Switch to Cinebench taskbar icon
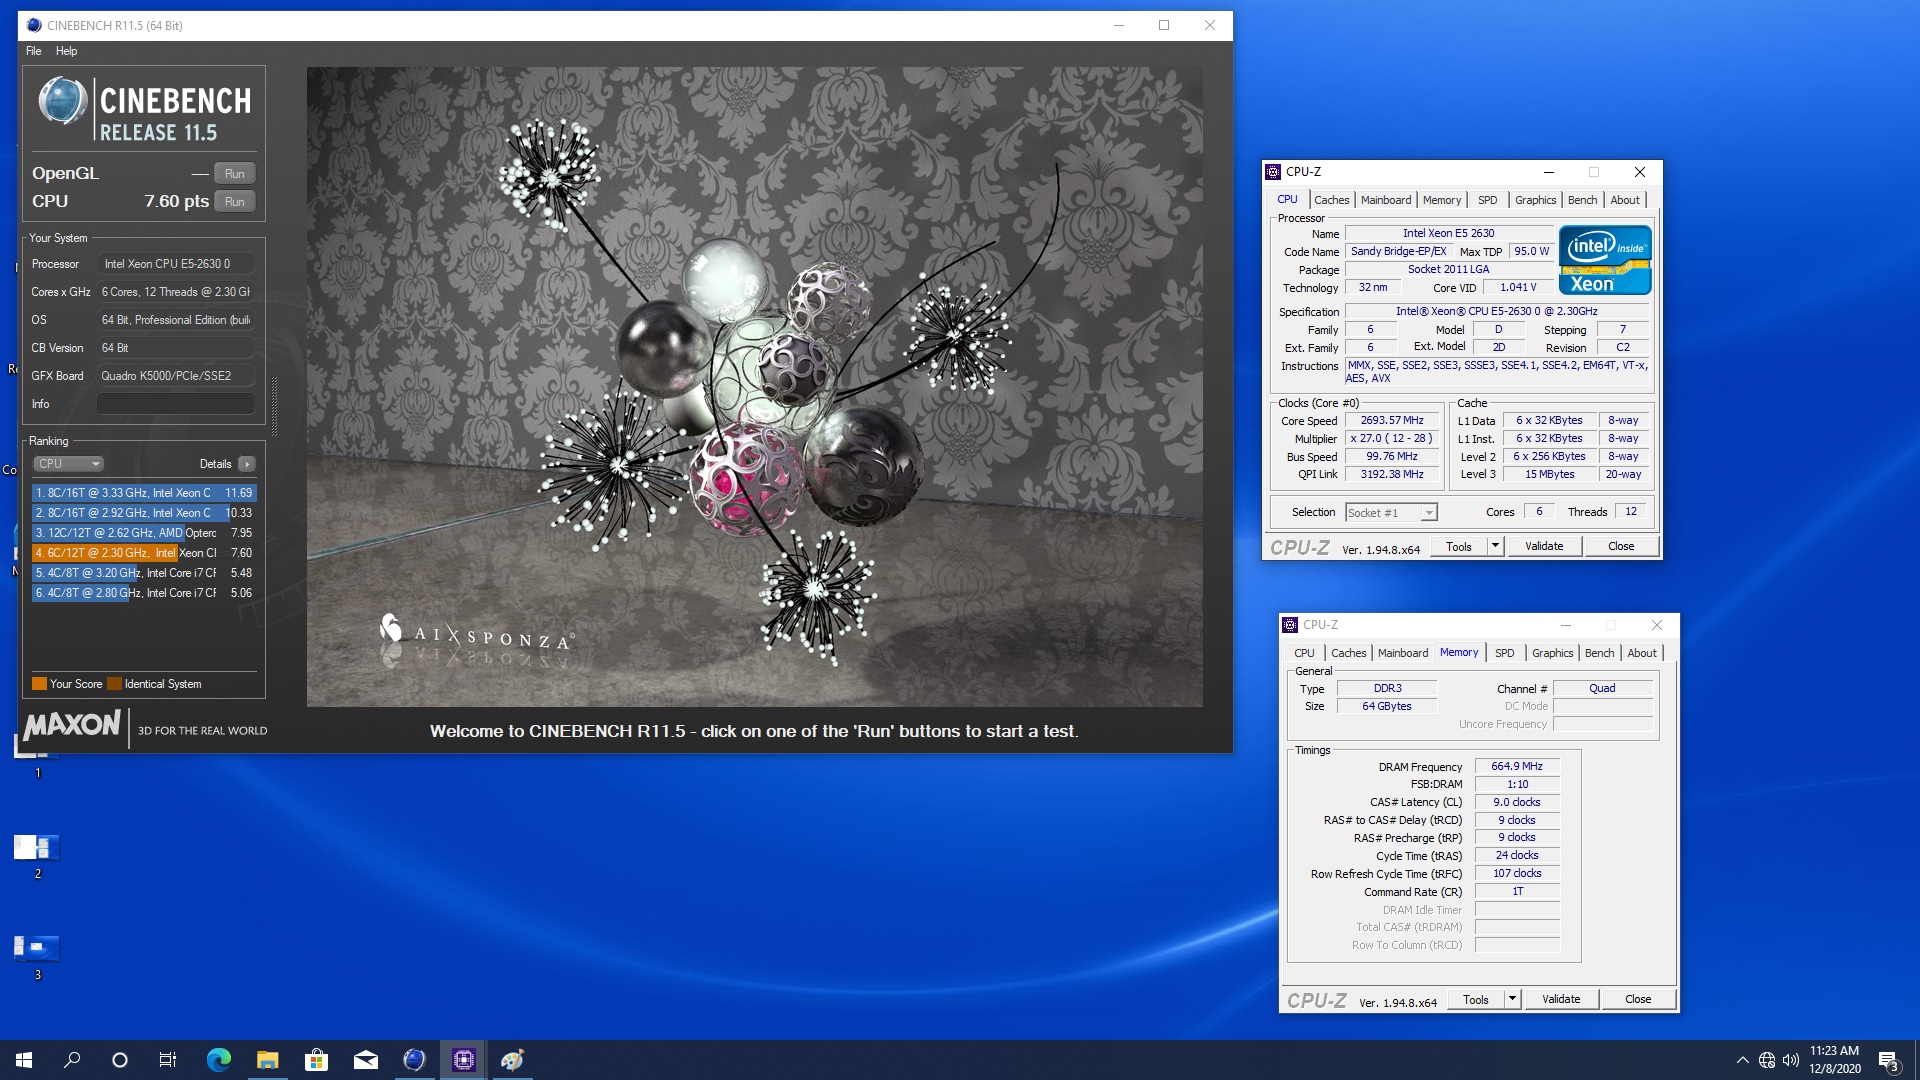Screen dimensions: 1920x1080 (x=414, y=1060)
